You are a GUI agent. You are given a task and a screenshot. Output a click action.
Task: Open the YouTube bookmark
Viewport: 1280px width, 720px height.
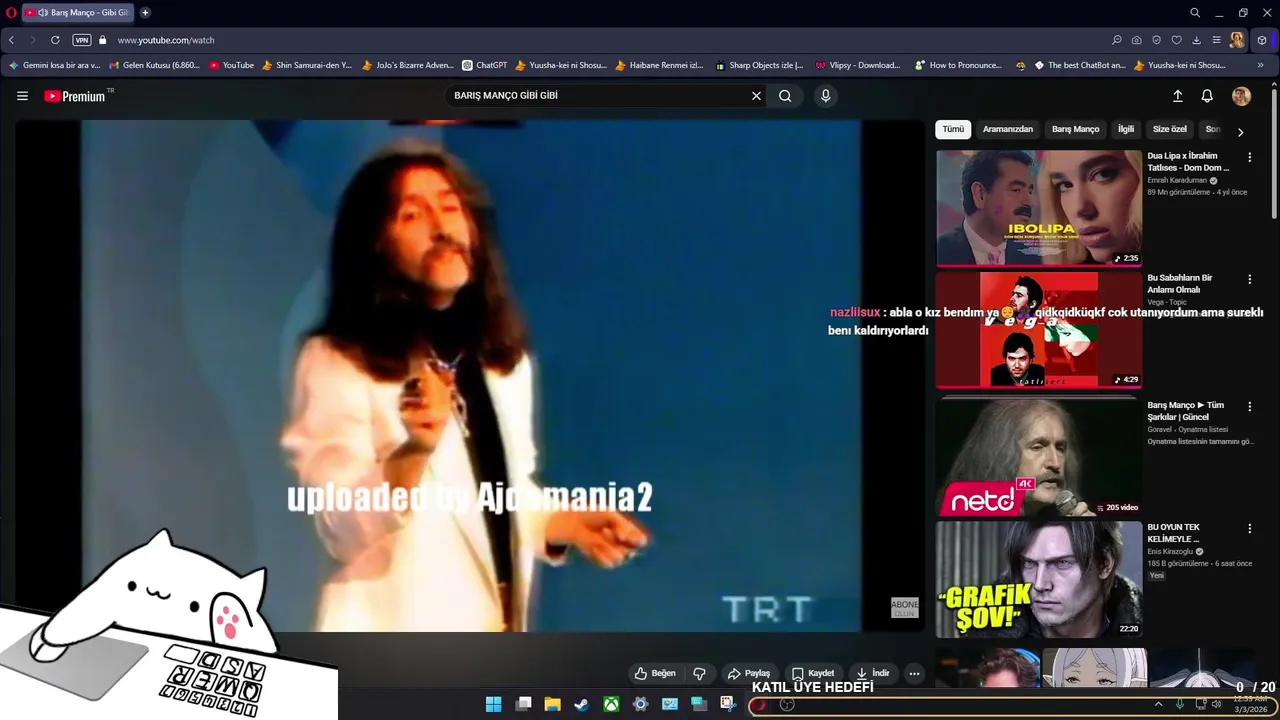tap(231, 65)
